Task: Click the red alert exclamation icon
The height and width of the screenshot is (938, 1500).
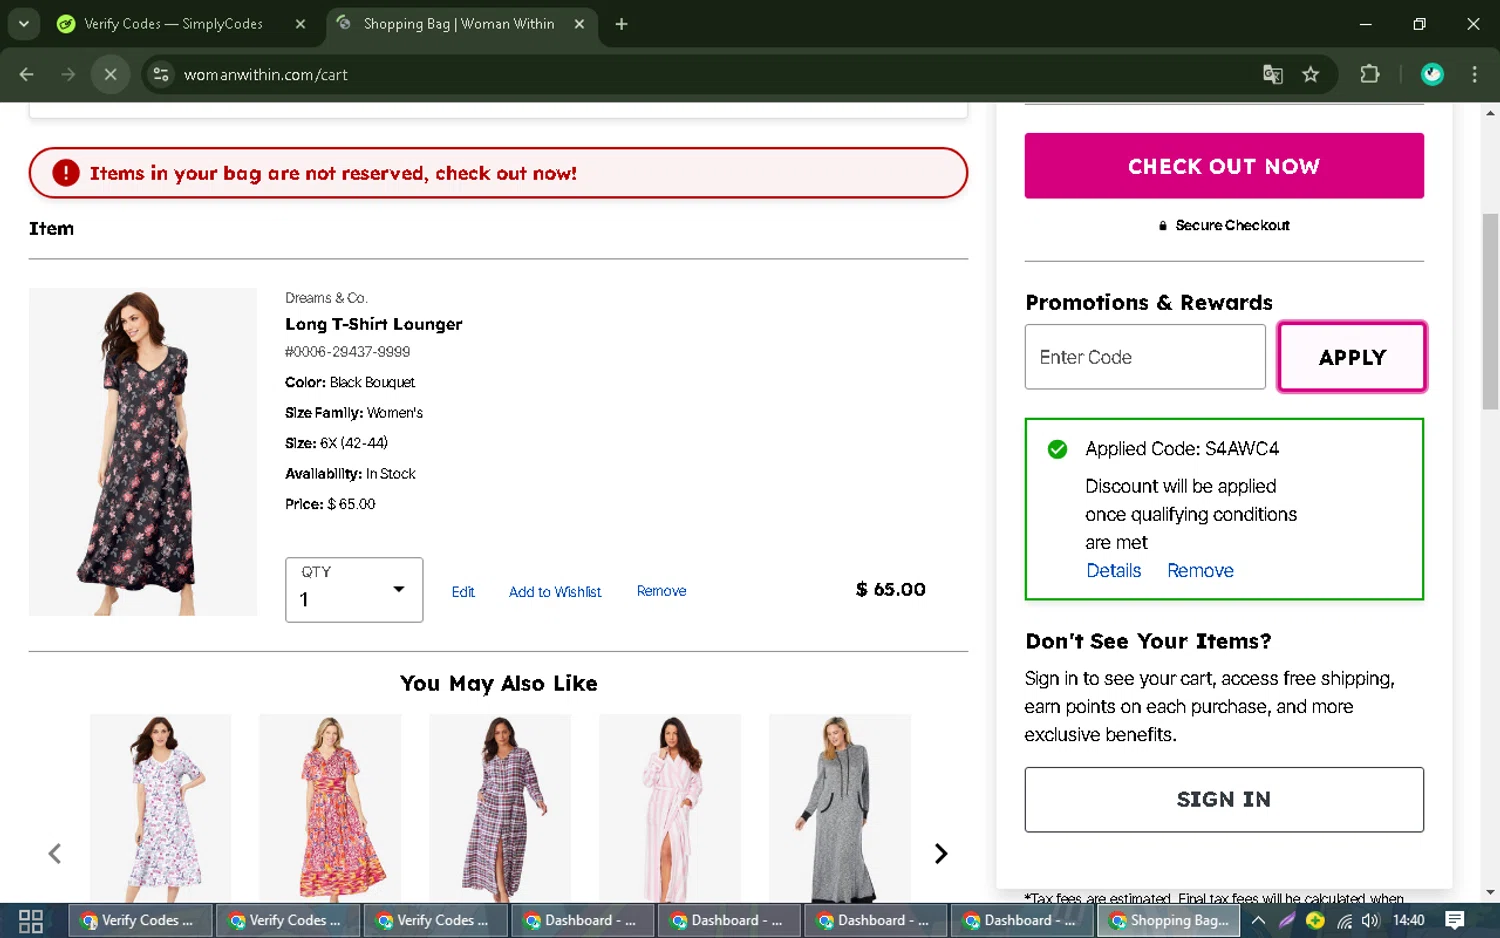Action: click(66, 173)
